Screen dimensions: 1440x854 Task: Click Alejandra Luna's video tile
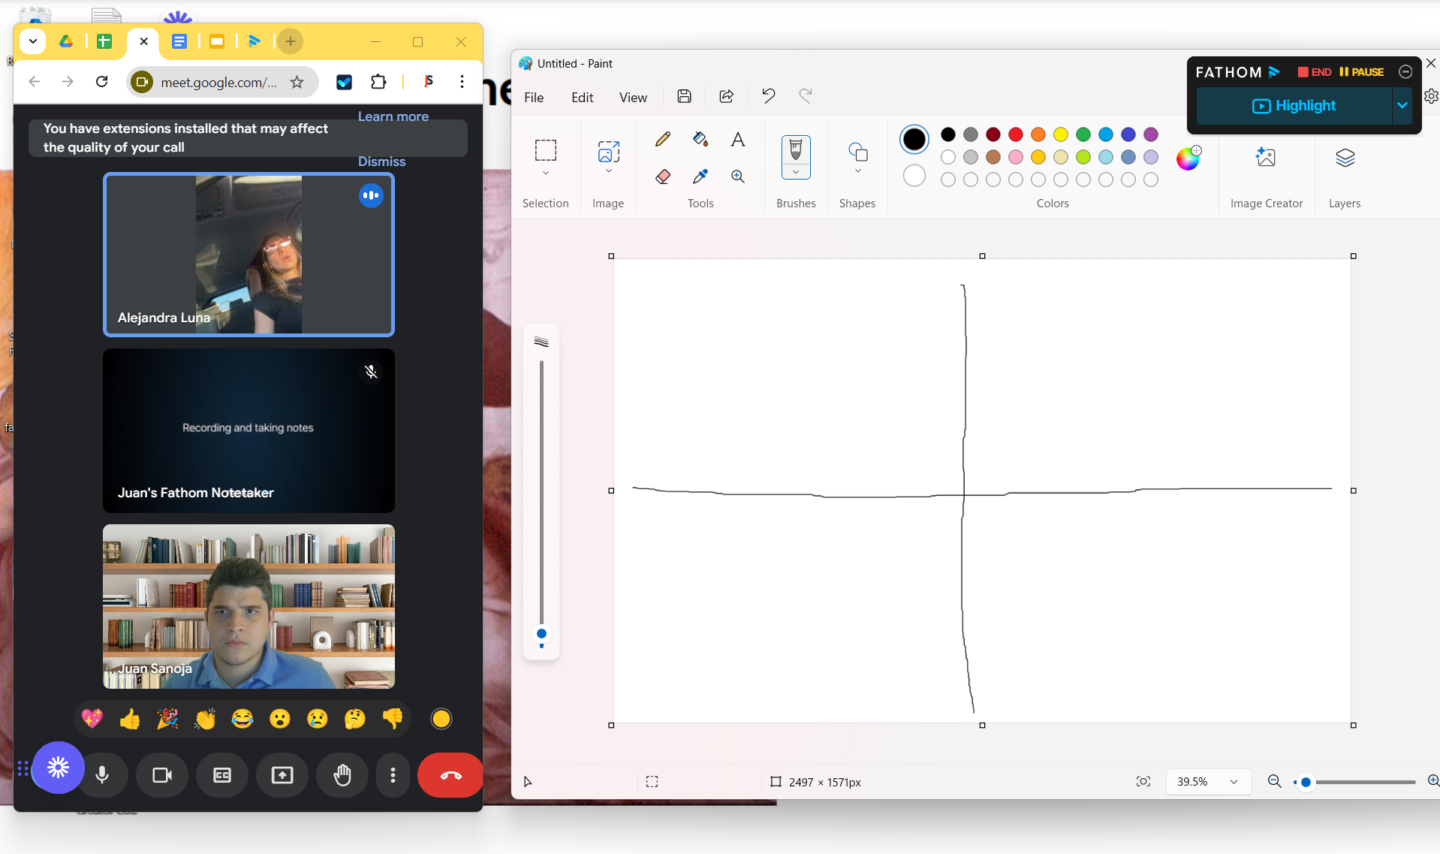point(249,255)
